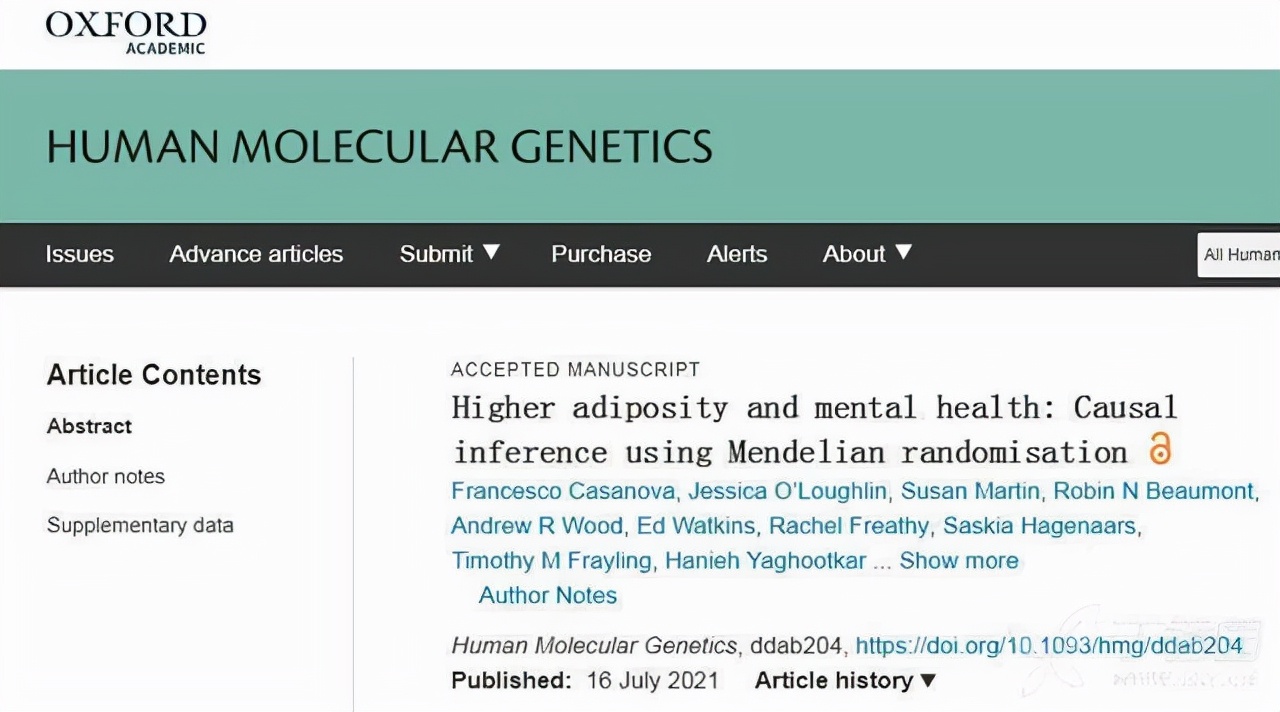
Task: Click author Jessica O'Loughlin link
Action: coord(788,491)
